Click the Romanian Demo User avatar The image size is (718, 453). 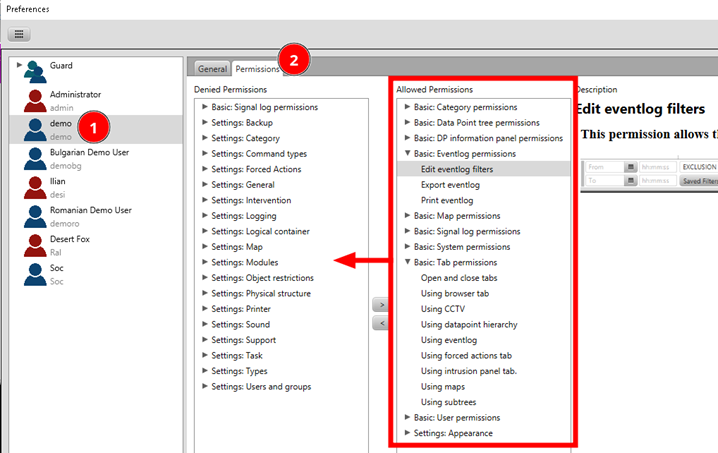tap(35, 216)
